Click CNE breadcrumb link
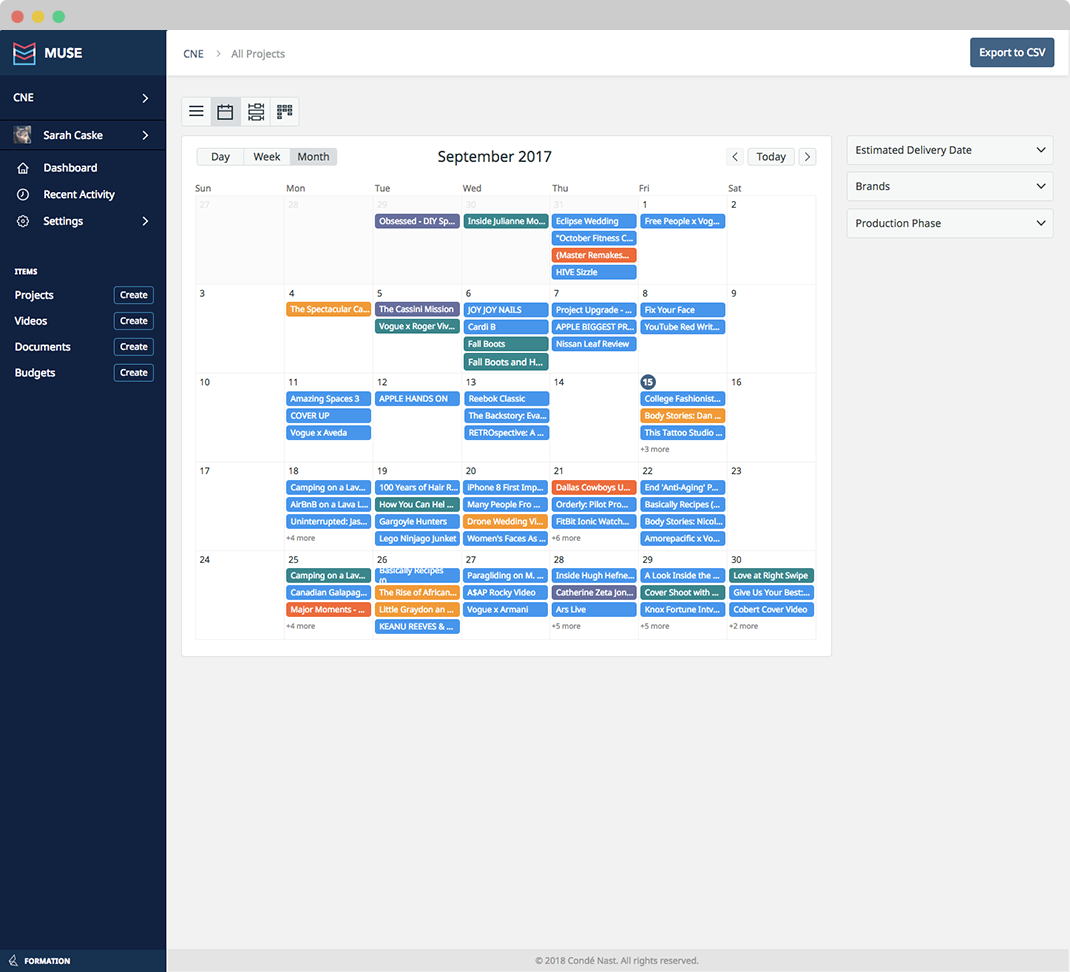 193,54
